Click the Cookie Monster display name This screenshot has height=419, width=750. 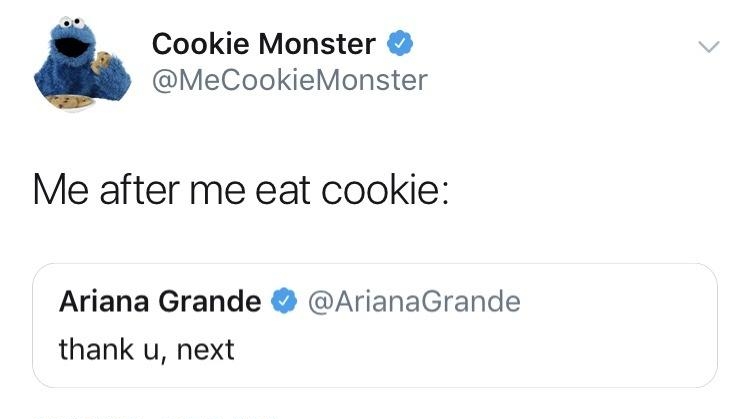(264, 44)
